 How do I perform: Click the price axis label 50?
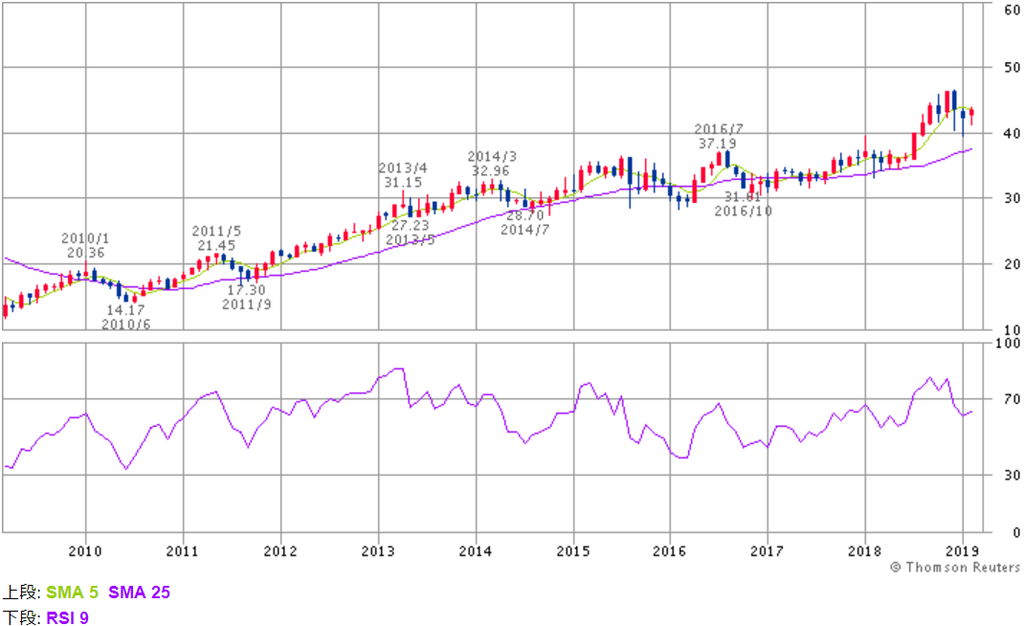tap(1012, 67)
